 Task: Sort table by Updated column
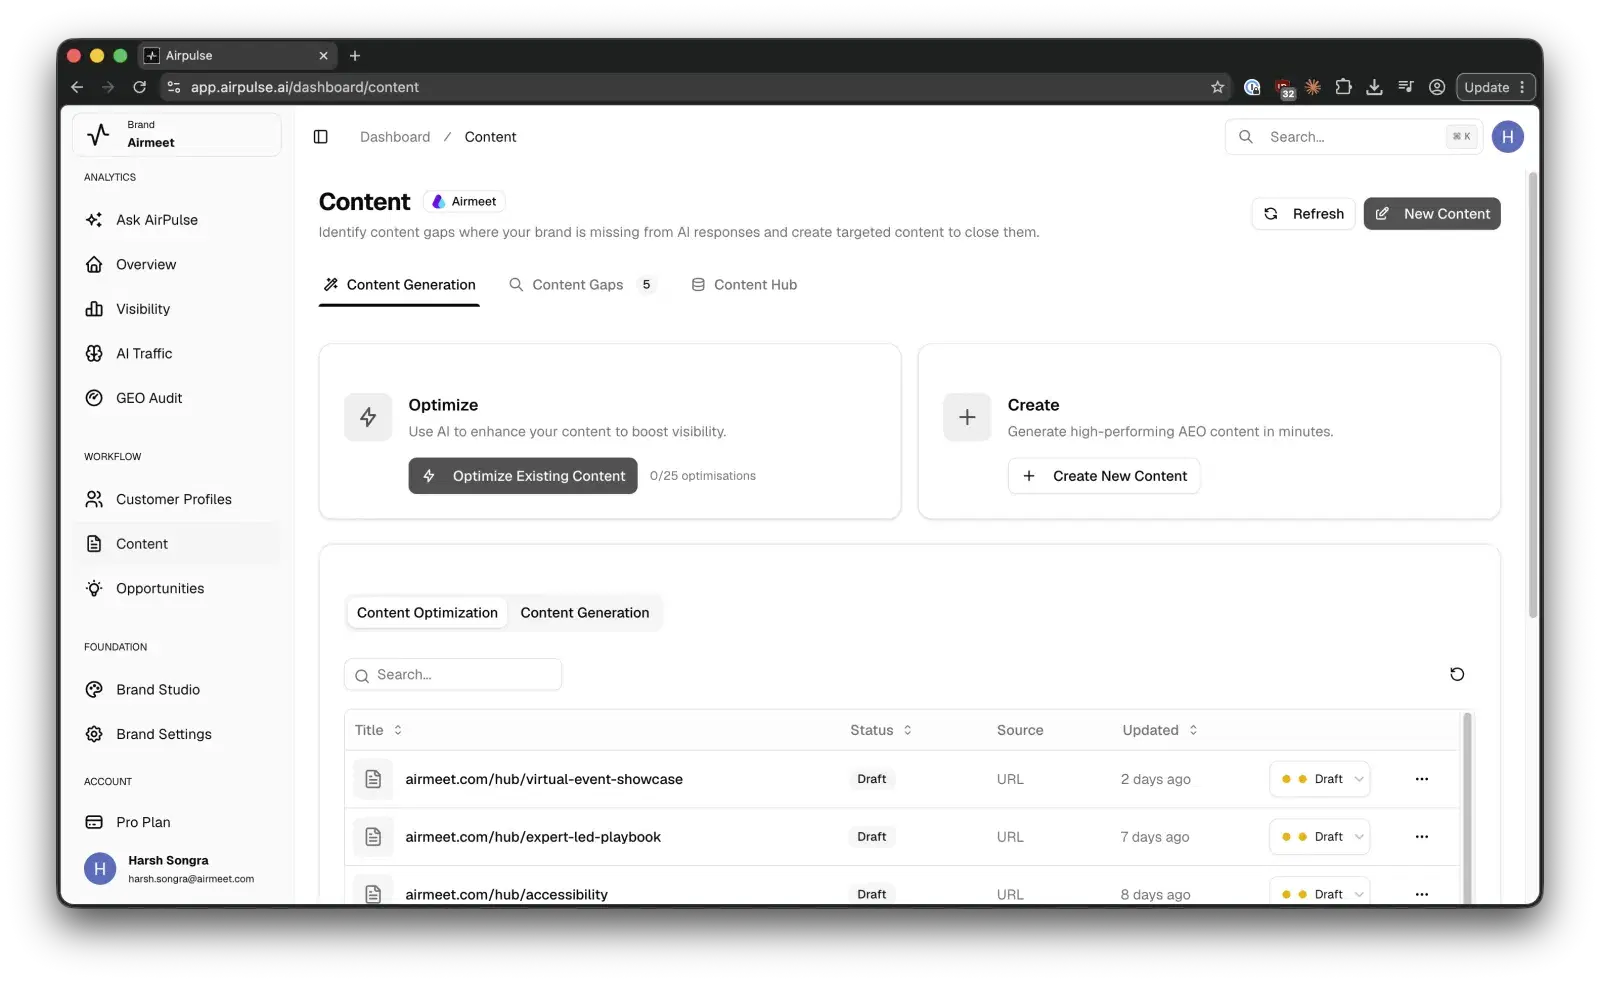[x=1160, y=730]
